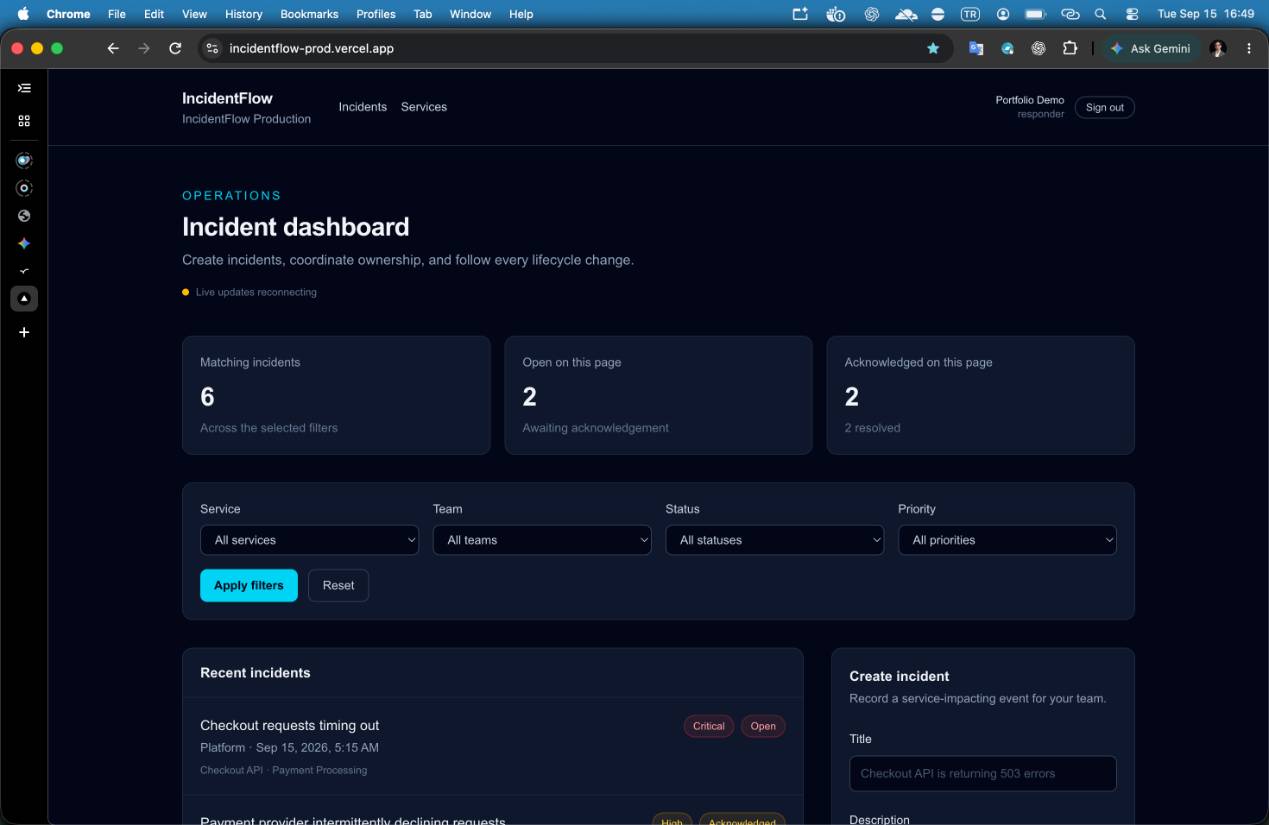The image size is (1269, 825).
Task: Open the colorful Gemini star tab in sidebar
Action: [x=24, y=243]
